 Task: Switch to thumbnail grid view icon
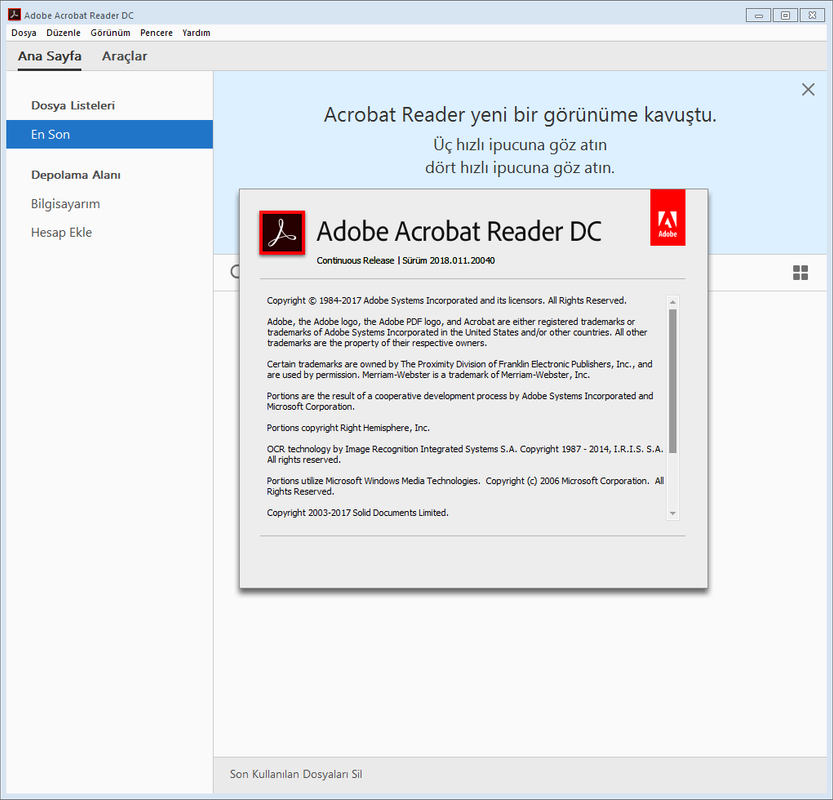tap(800, 273)
